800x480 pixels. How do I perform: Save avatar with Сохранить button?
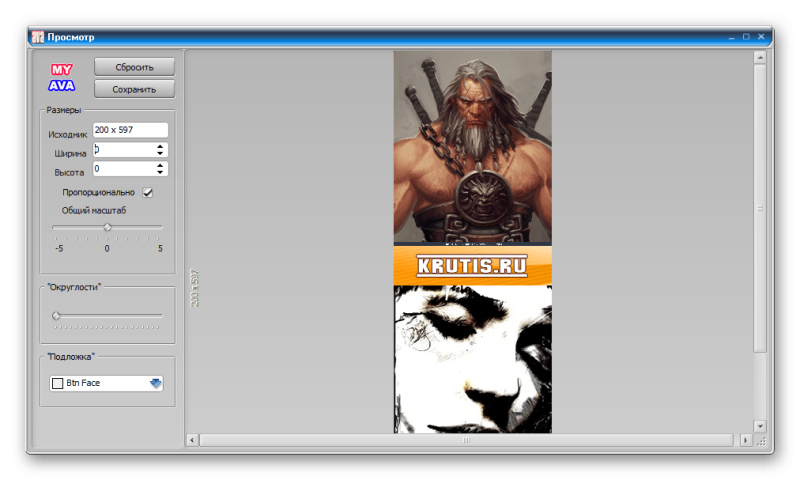pos(134,89)
